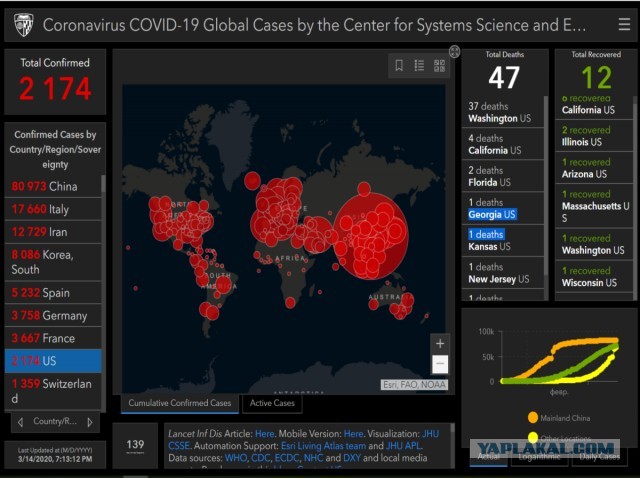640x478 pixels.
Task: Select the Washington US recovered entry
Action: pyautogui.click(x=594, y=244)
